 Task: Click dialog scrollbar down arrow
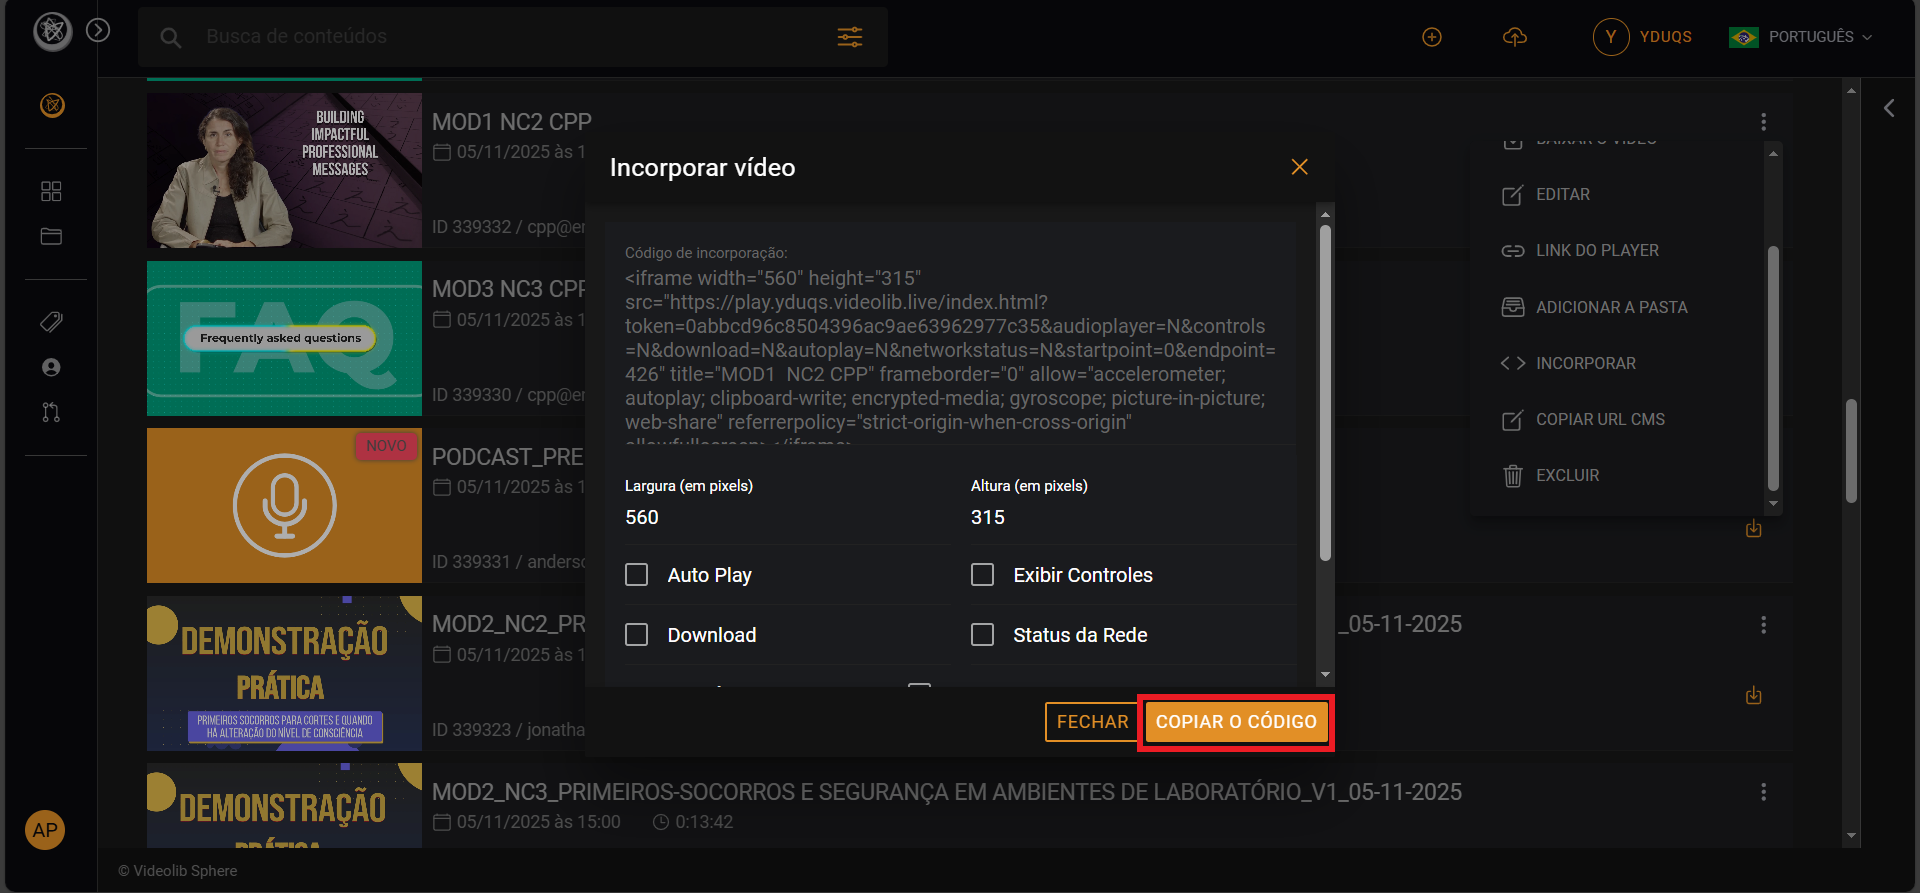click(1325, 675)
